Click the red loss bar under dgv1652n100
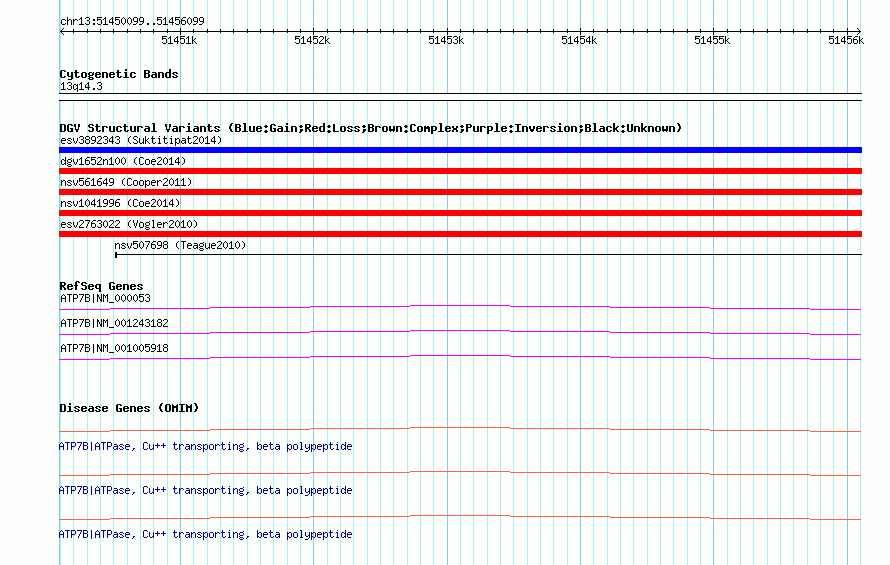The image size is (890, 565). tap(460, 171)
